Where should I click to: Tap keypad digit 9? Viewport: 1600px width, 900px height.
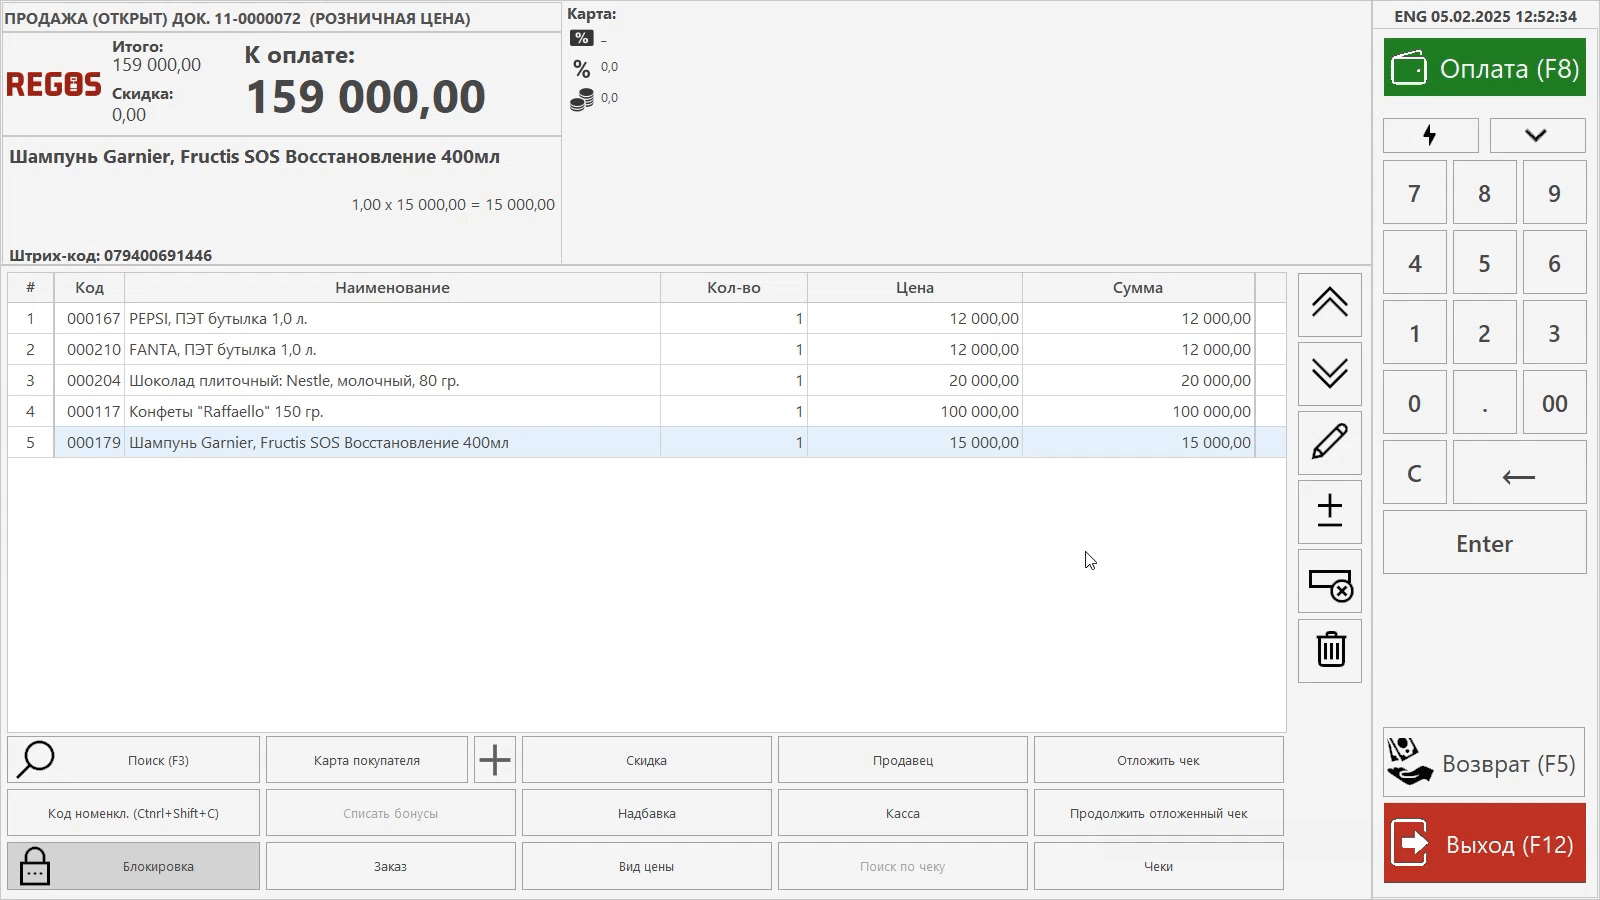(1554, 193)
